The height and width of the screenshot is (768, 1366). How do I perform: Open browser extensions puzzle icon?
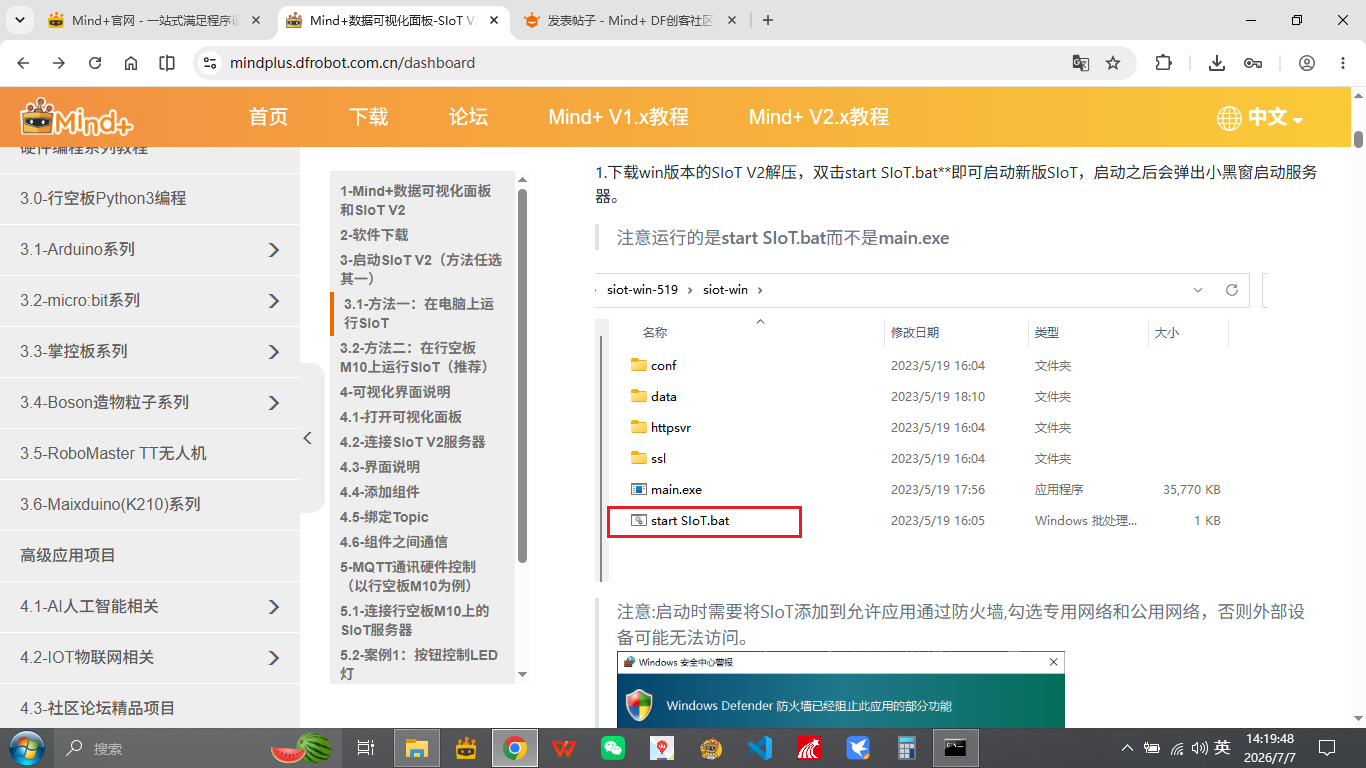coord(1163,63)
